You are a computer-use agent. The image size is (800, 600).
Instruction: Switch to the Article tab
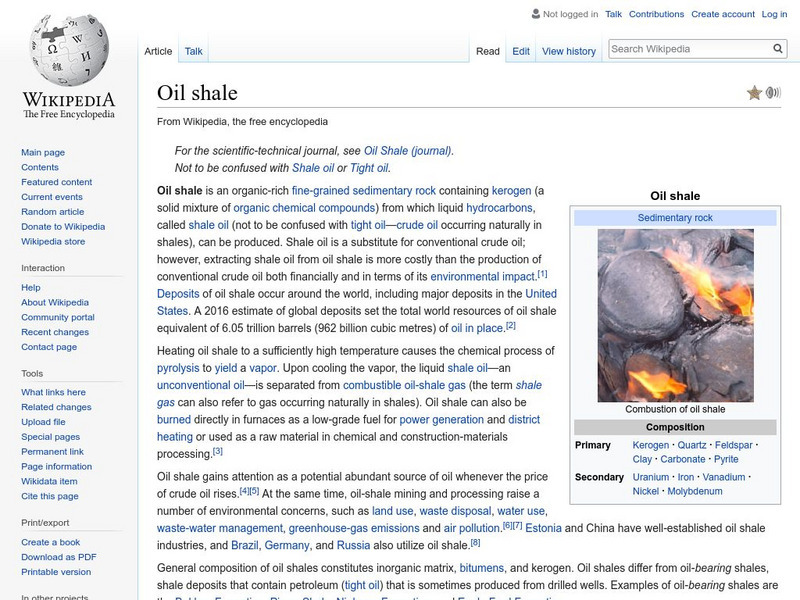click(x=158, y=51)
